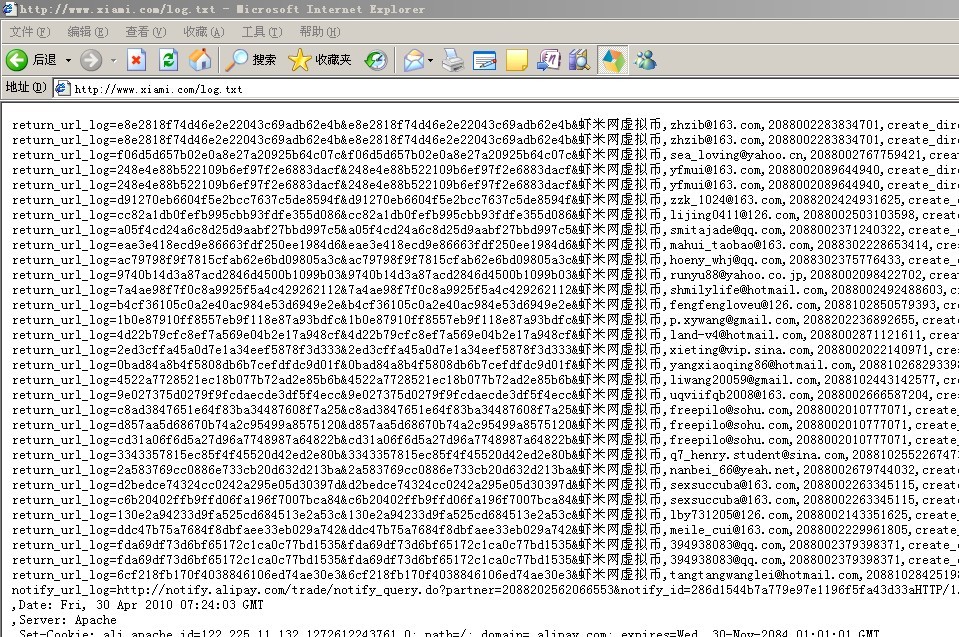Click the IE logo in title bar
Screen dimensions: 959x637
8,9
